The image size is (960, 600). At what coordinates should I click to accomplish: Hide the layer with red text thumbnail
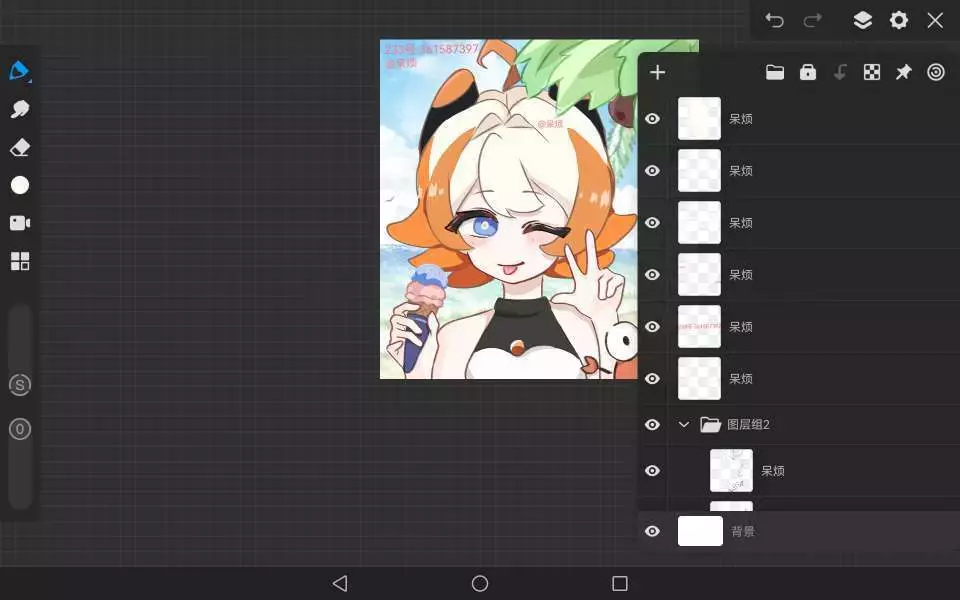[x=653, y=326]
